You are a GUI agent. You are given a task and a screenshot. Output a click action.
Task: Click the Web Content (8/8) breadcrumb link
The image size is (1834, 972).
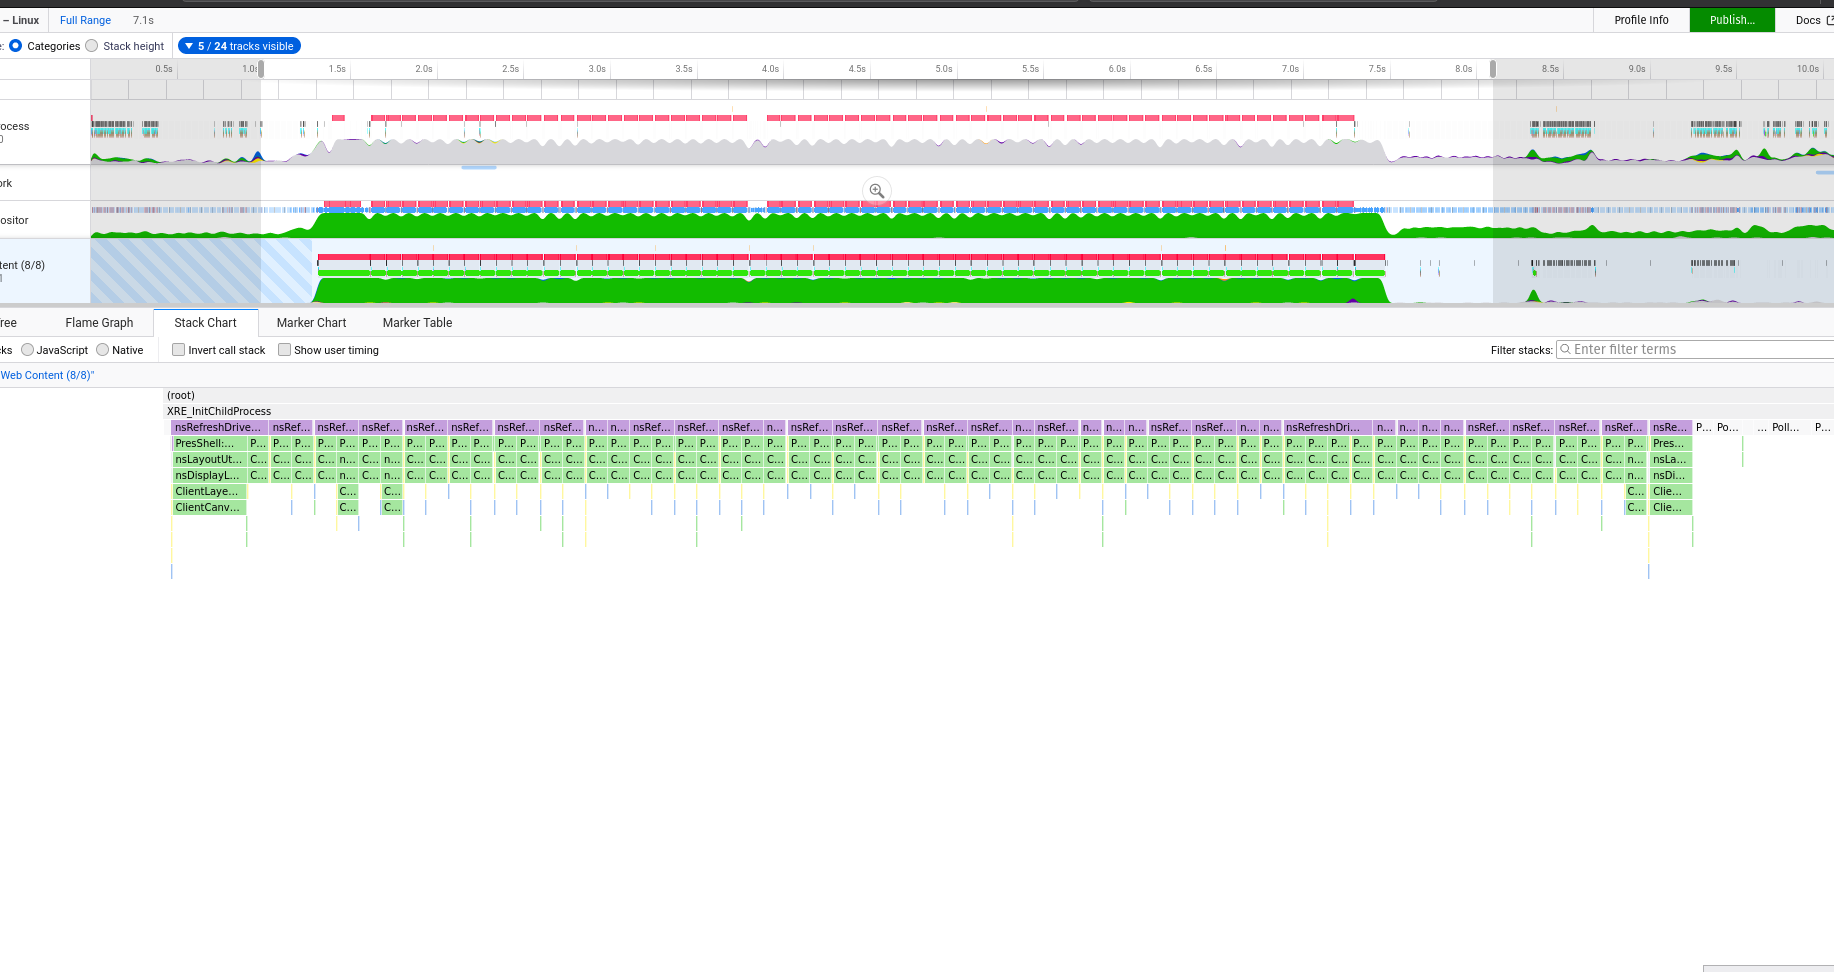[x=47, y=375]
